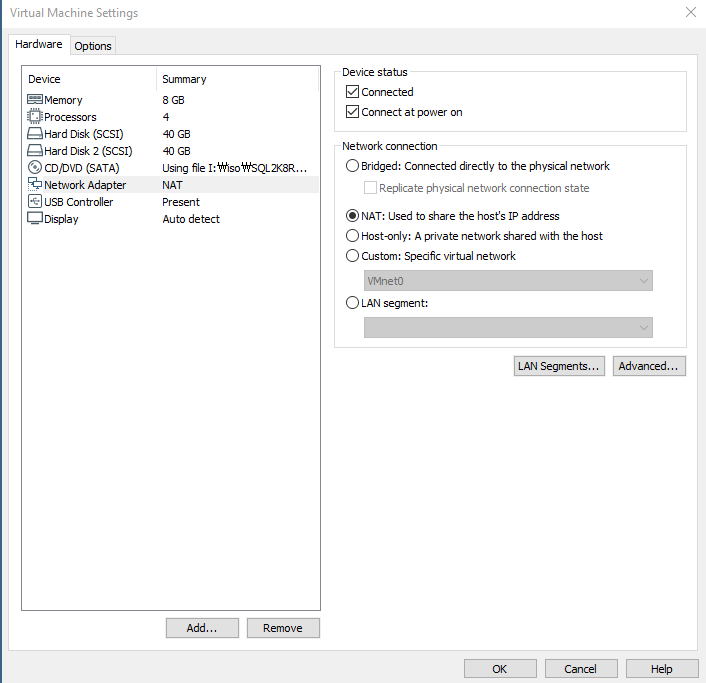The image size is (706, 683).
Task: Click the Processors chip icon
Action: tap(35, 117)
